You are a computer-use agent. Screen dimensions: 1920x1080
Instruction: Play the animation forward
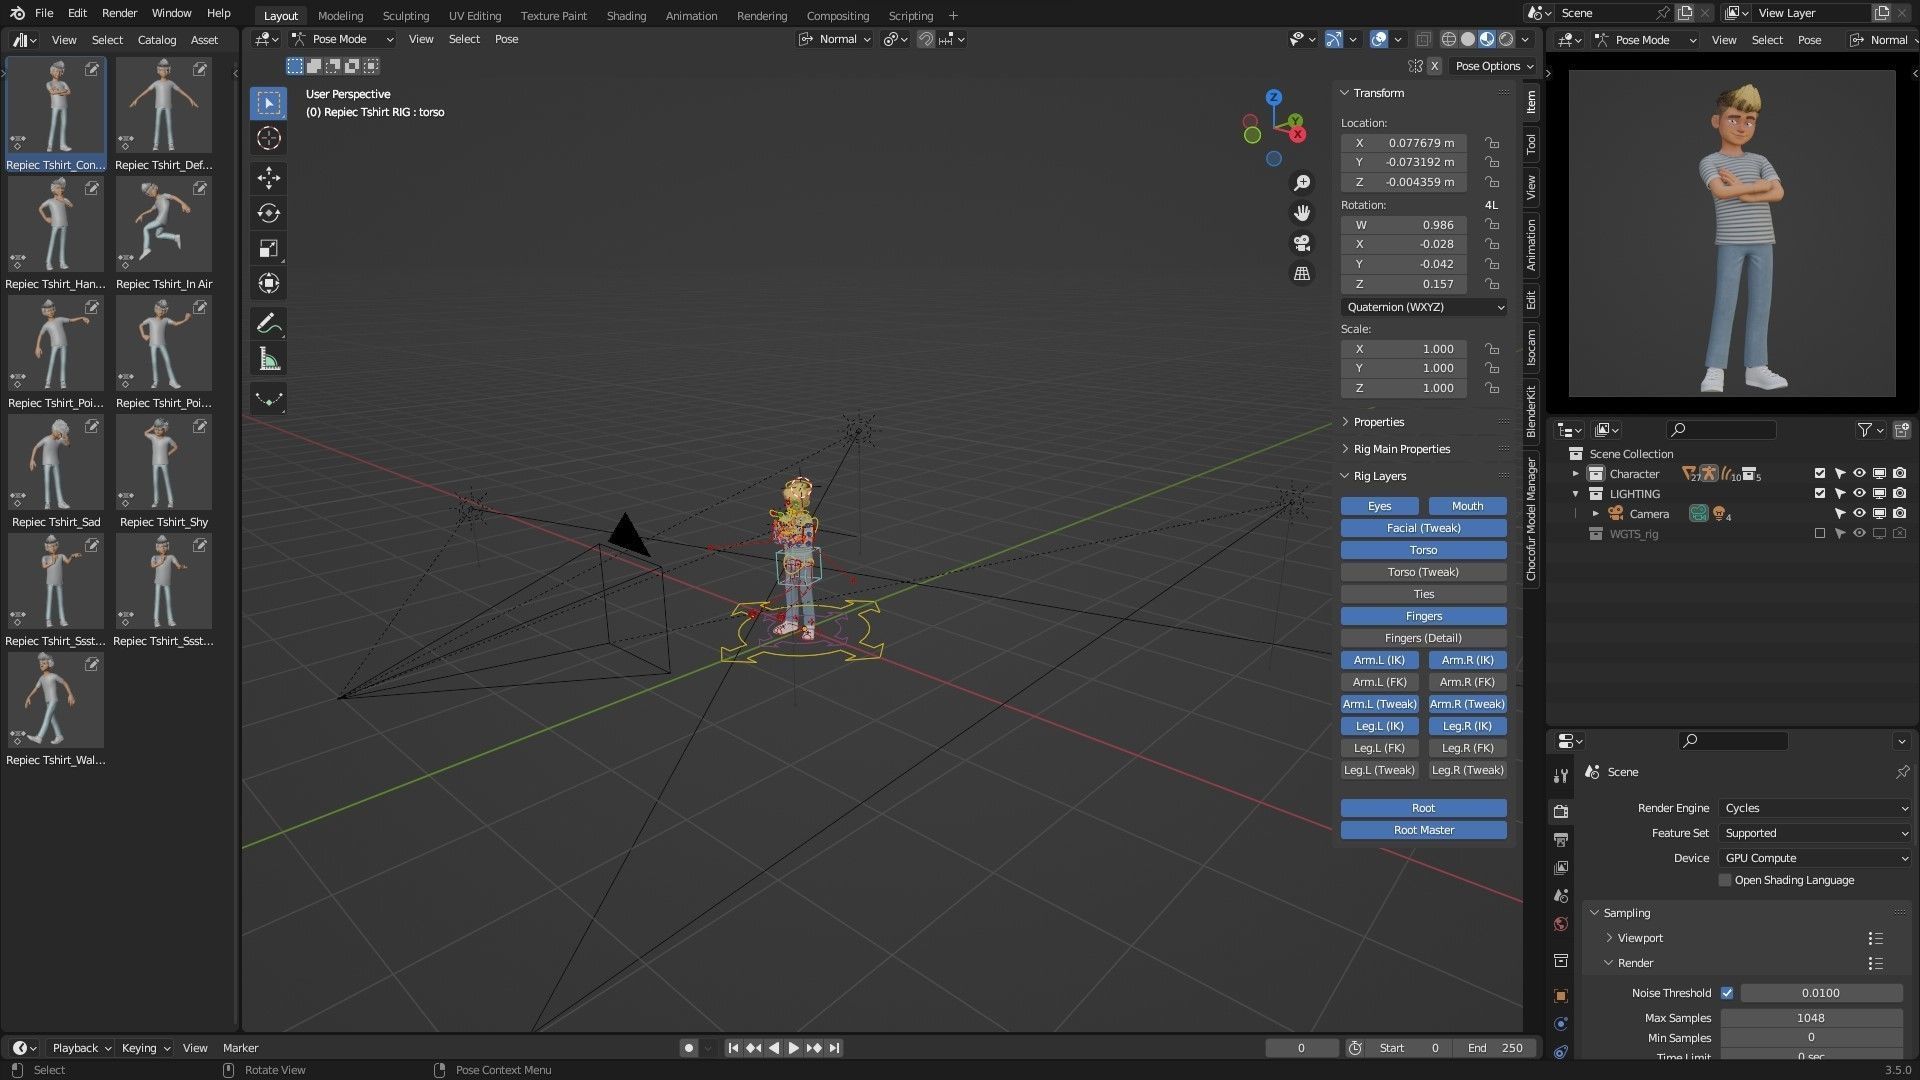pos(793,1048)
